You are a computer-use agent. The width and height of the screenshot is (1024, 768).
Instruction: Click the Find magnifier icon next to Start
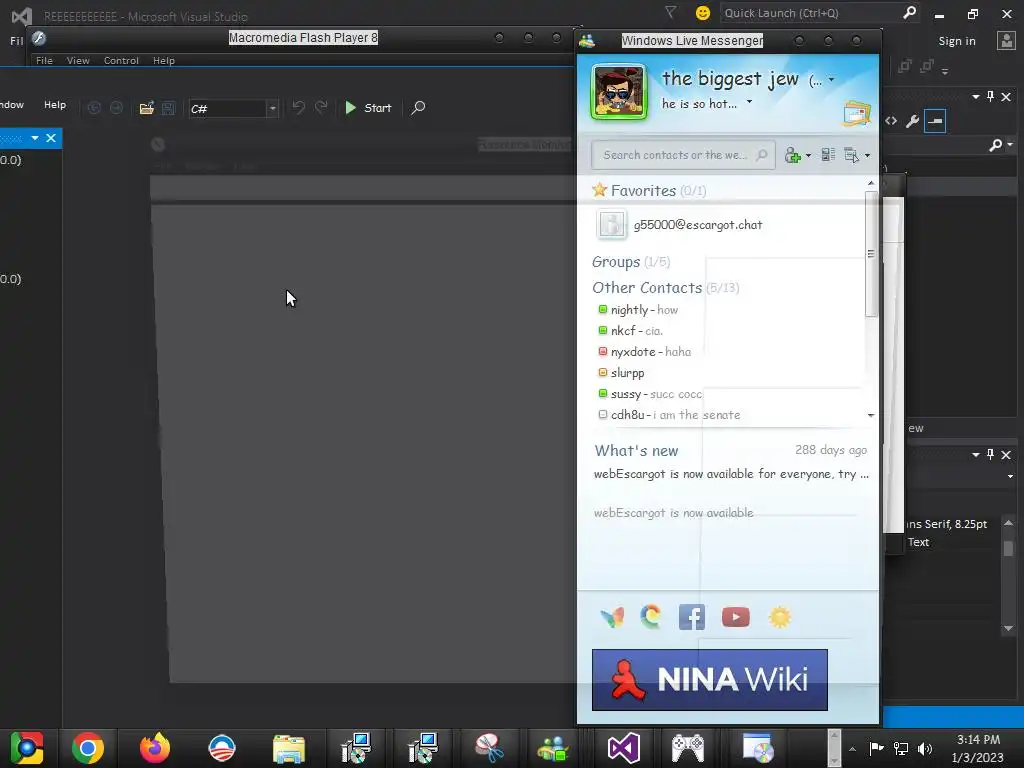tap(418, 108)
